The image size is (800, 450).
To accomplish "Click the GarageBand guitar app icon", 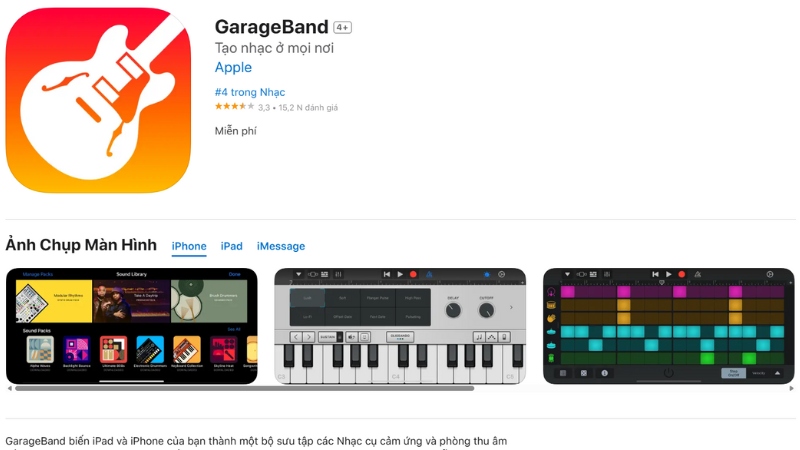I will pyautogui.click(x=98, y=100).
